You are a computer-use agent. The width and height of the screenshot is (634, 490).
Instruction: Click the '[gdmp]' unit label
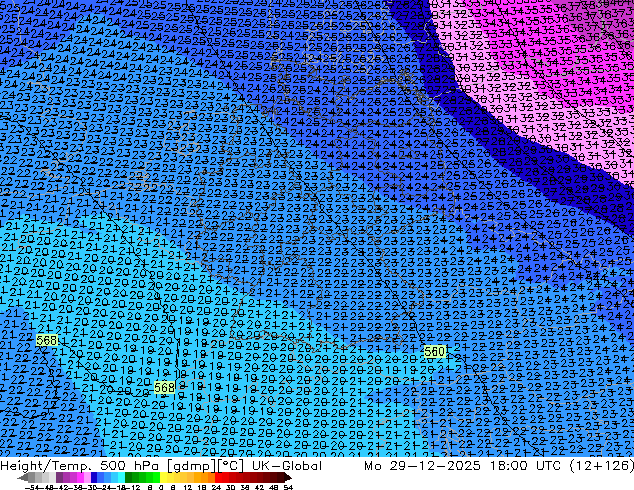pos(192,466)
